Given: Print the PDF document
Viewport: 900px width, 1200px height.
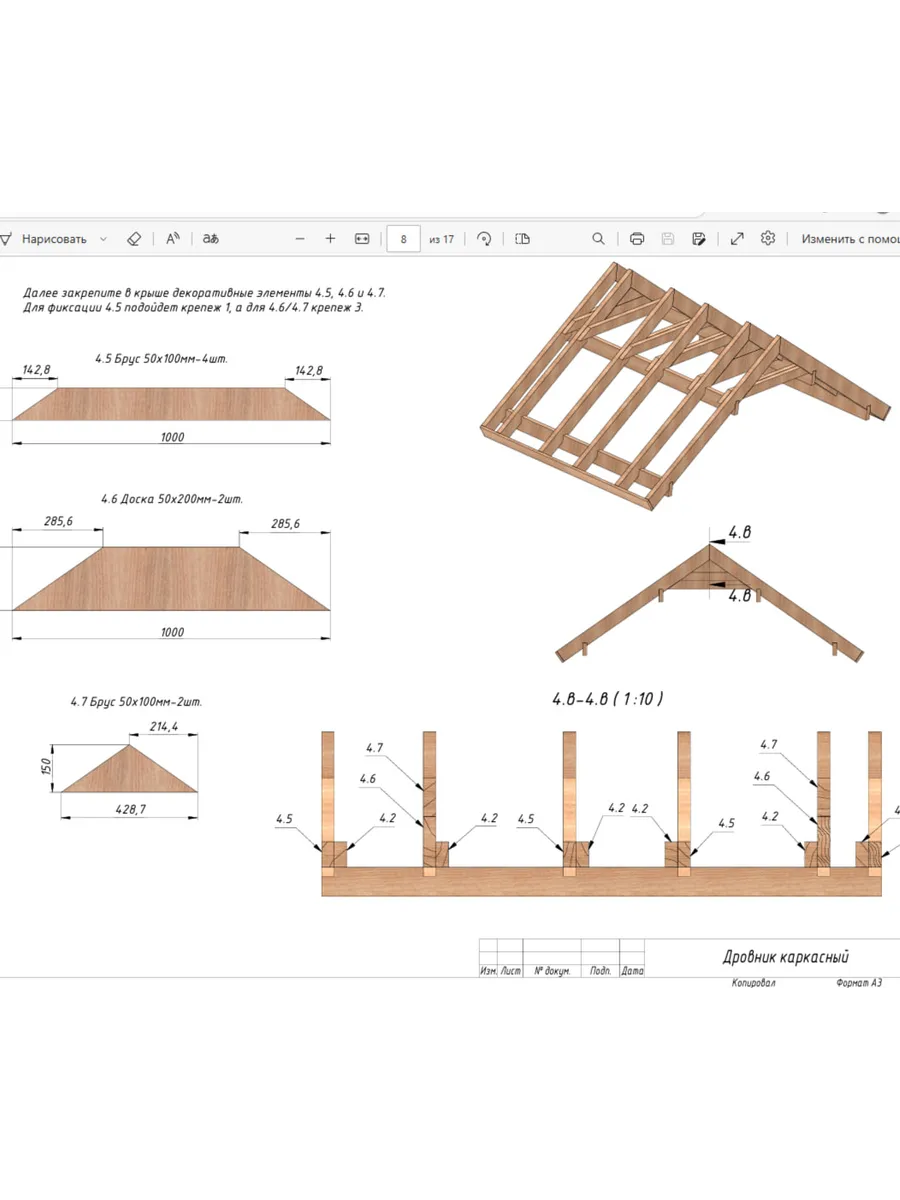Looking at the screenshot, I should [637, 239].
